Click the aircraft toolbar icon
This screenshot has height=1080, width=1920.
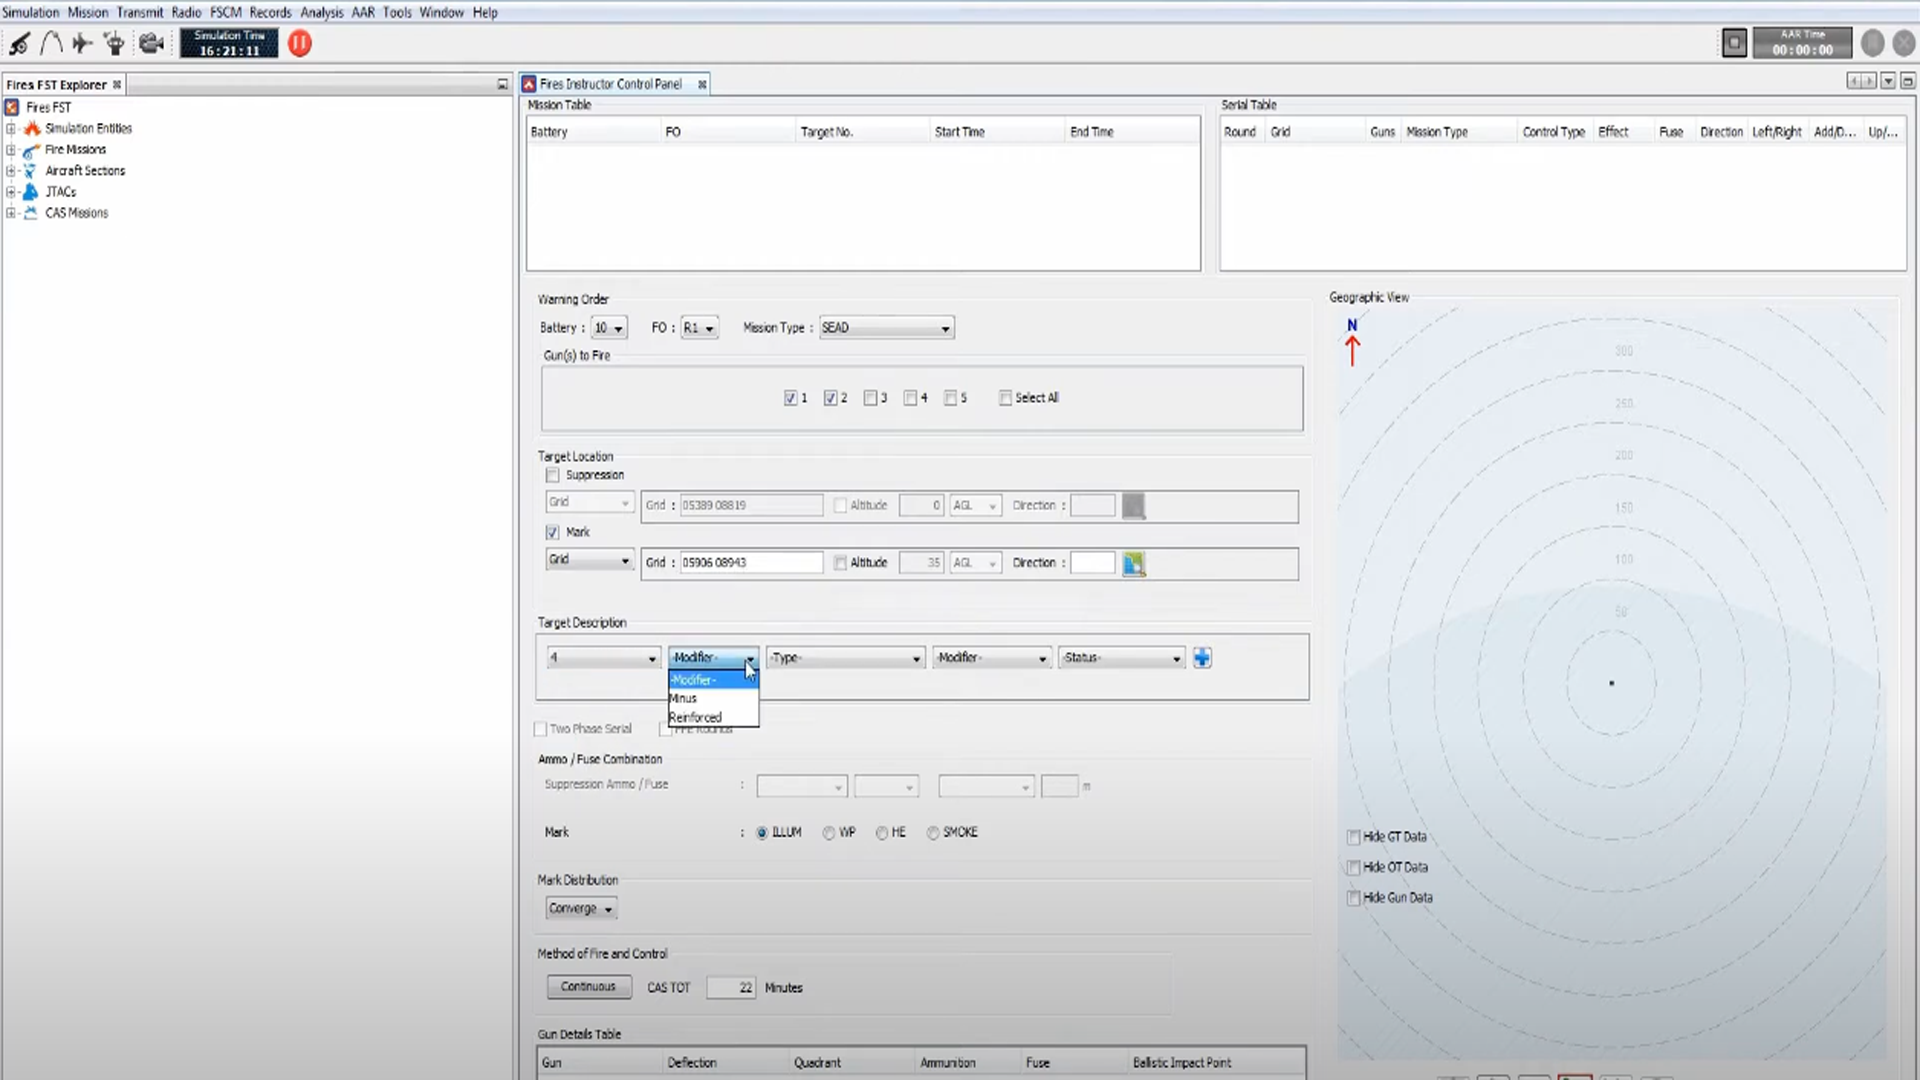coord(82,43)
